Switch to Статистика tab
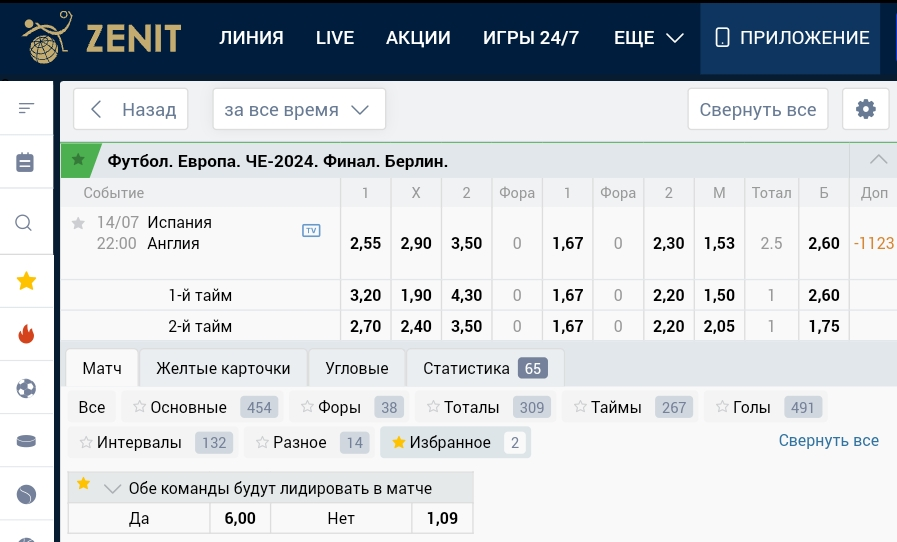The width and height of the screenshot is (897, 542). pyautogui.click(x=485, y=368)
